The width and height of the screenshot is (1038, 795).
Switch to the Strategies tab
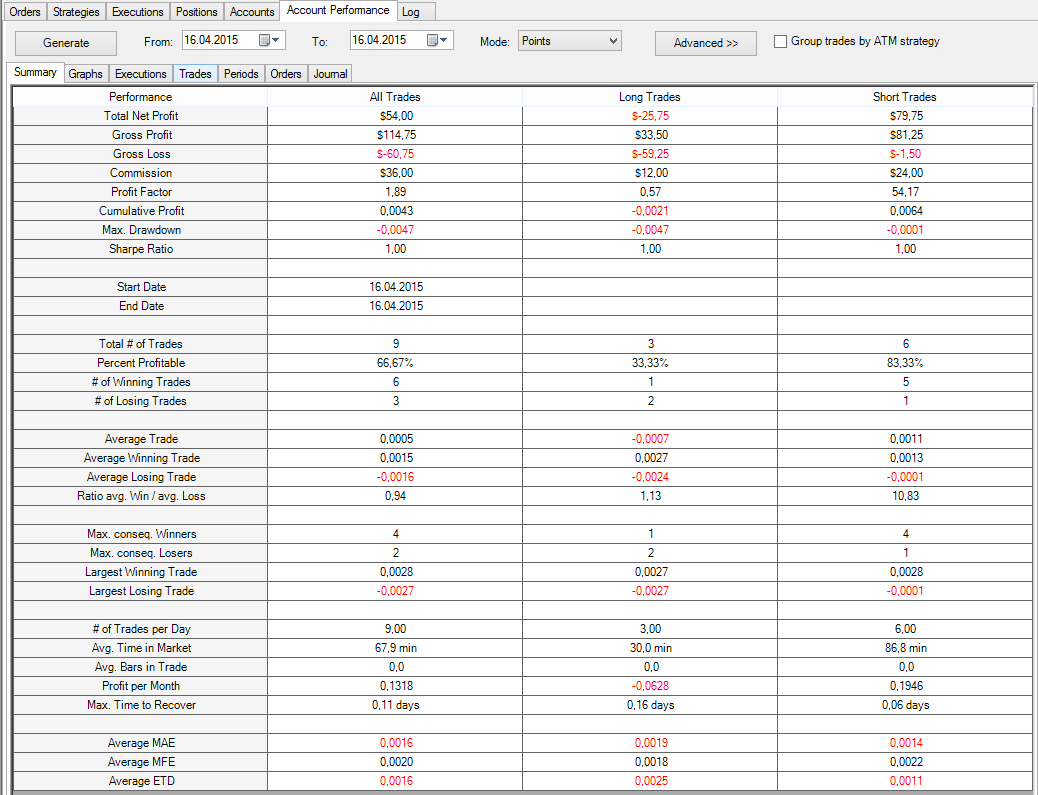[x=76, y=12]
